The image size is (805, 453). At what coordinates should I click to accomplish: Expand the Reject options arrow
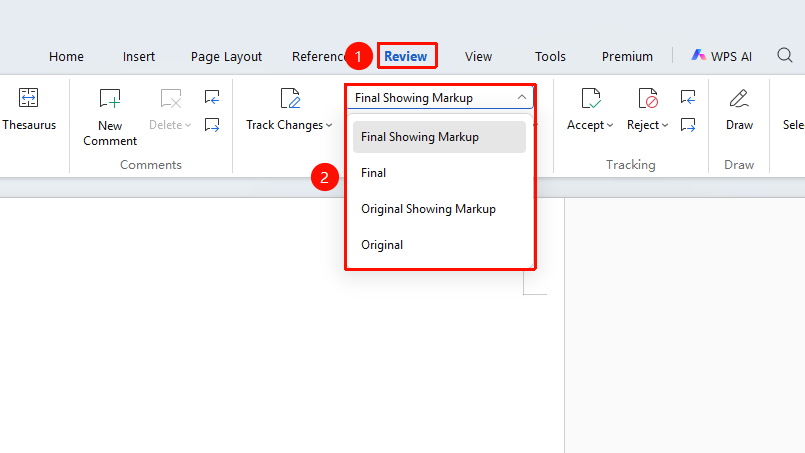[x=665, y=125]
